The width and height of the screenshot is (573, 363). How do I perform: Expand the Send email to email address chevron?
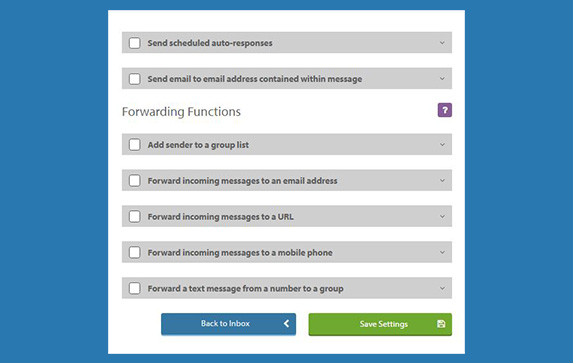(x=442, y=79)
